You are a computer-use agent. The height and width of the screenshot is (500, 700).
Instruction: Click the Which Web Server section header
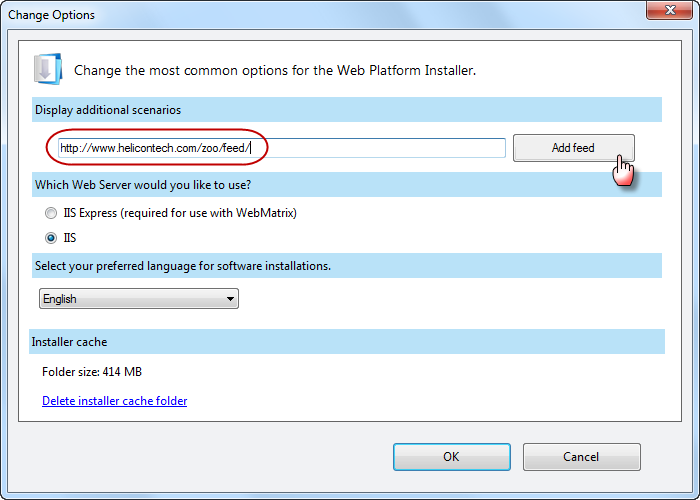tap(347, 185)
